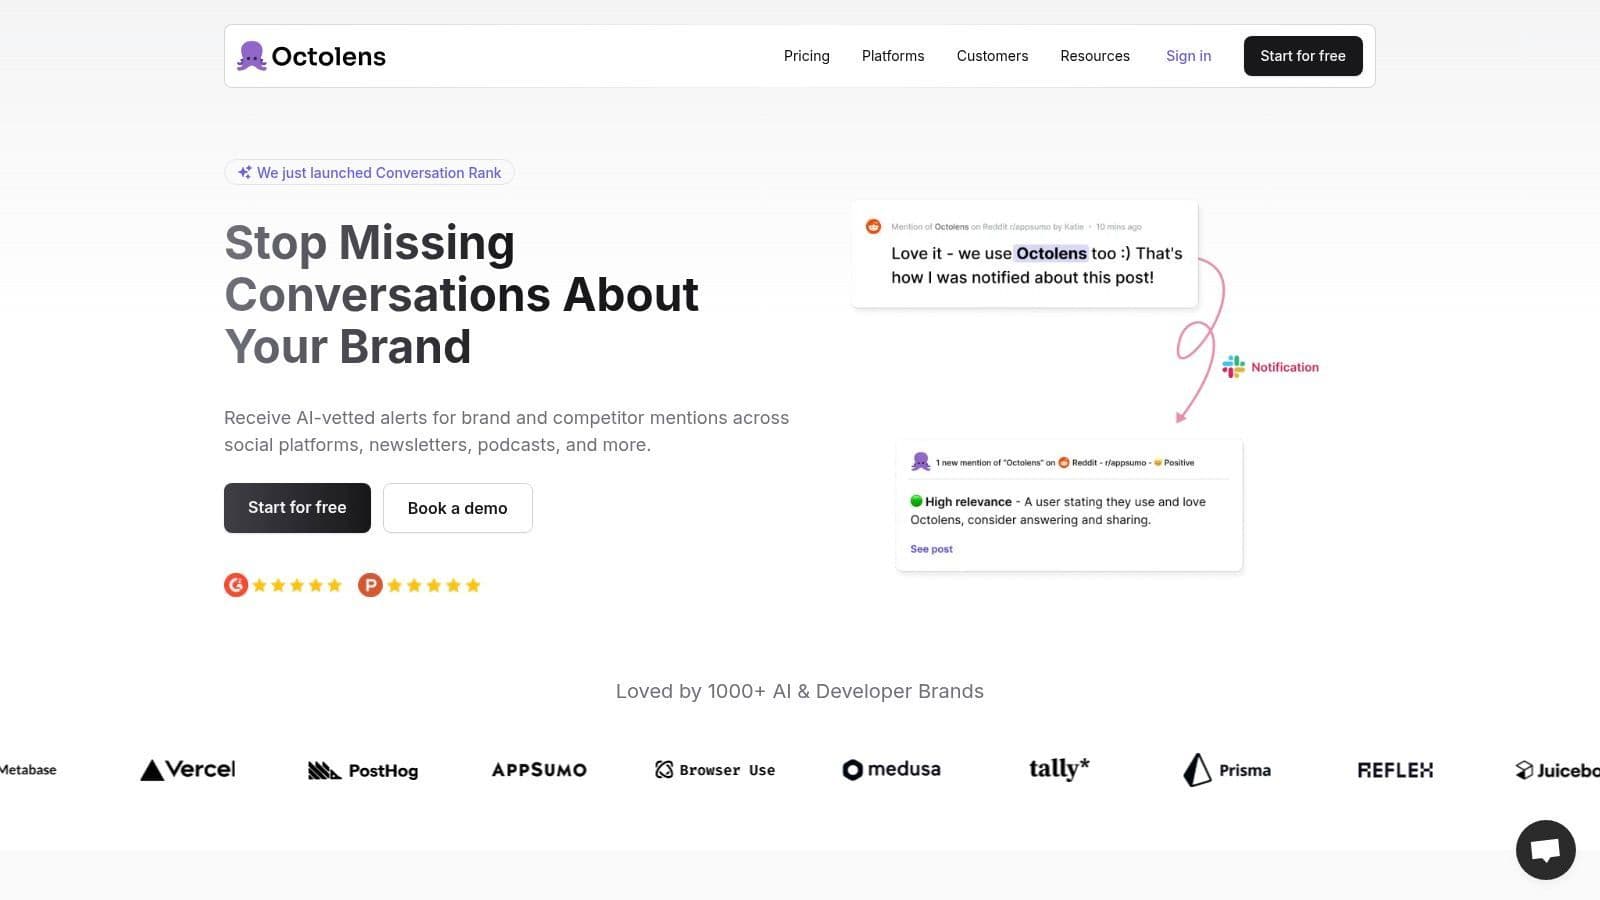Screen dimensions: 1600x900
Task: Click the Octolens octopus logo icon
Action: [251, 56]
